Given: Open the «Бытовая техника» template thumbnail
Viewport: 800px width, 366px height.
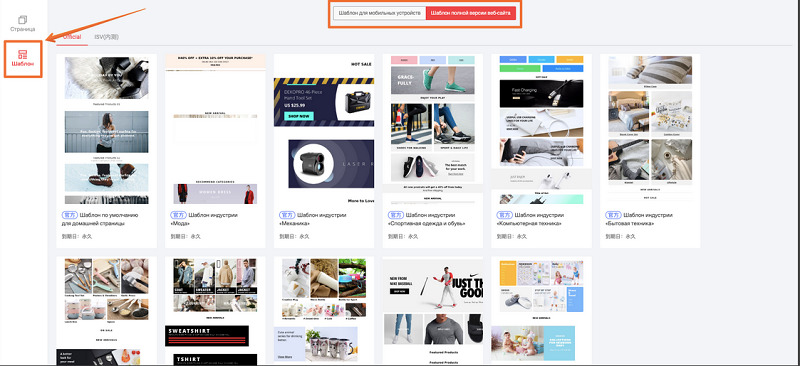Looking at the screenshot, I should (650, 130).
